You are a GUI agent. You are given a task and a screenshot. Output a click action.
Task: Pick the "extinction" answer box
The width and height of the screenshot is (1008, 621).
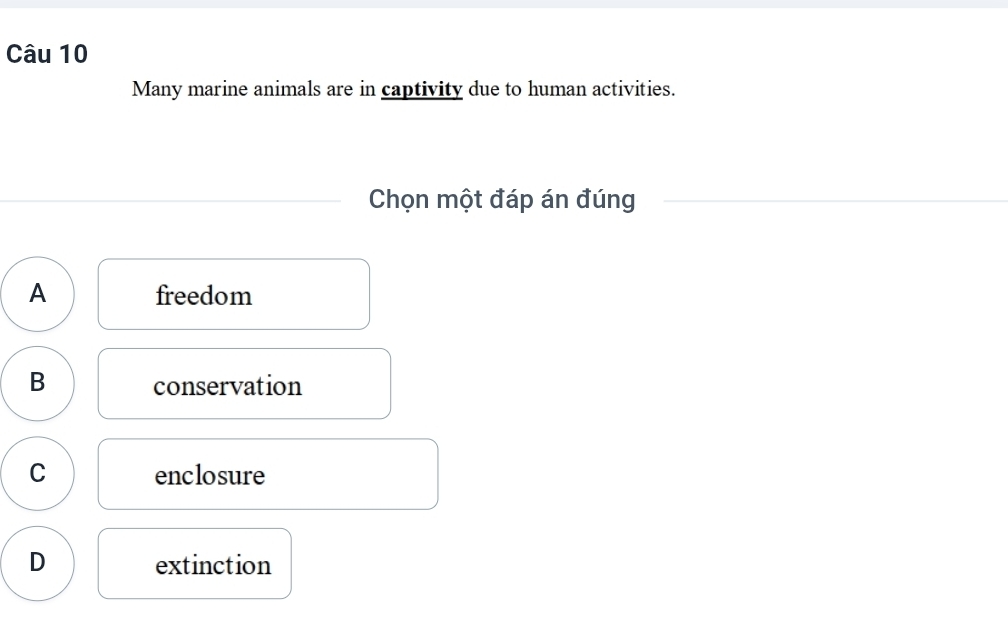(x=195, y=564)
